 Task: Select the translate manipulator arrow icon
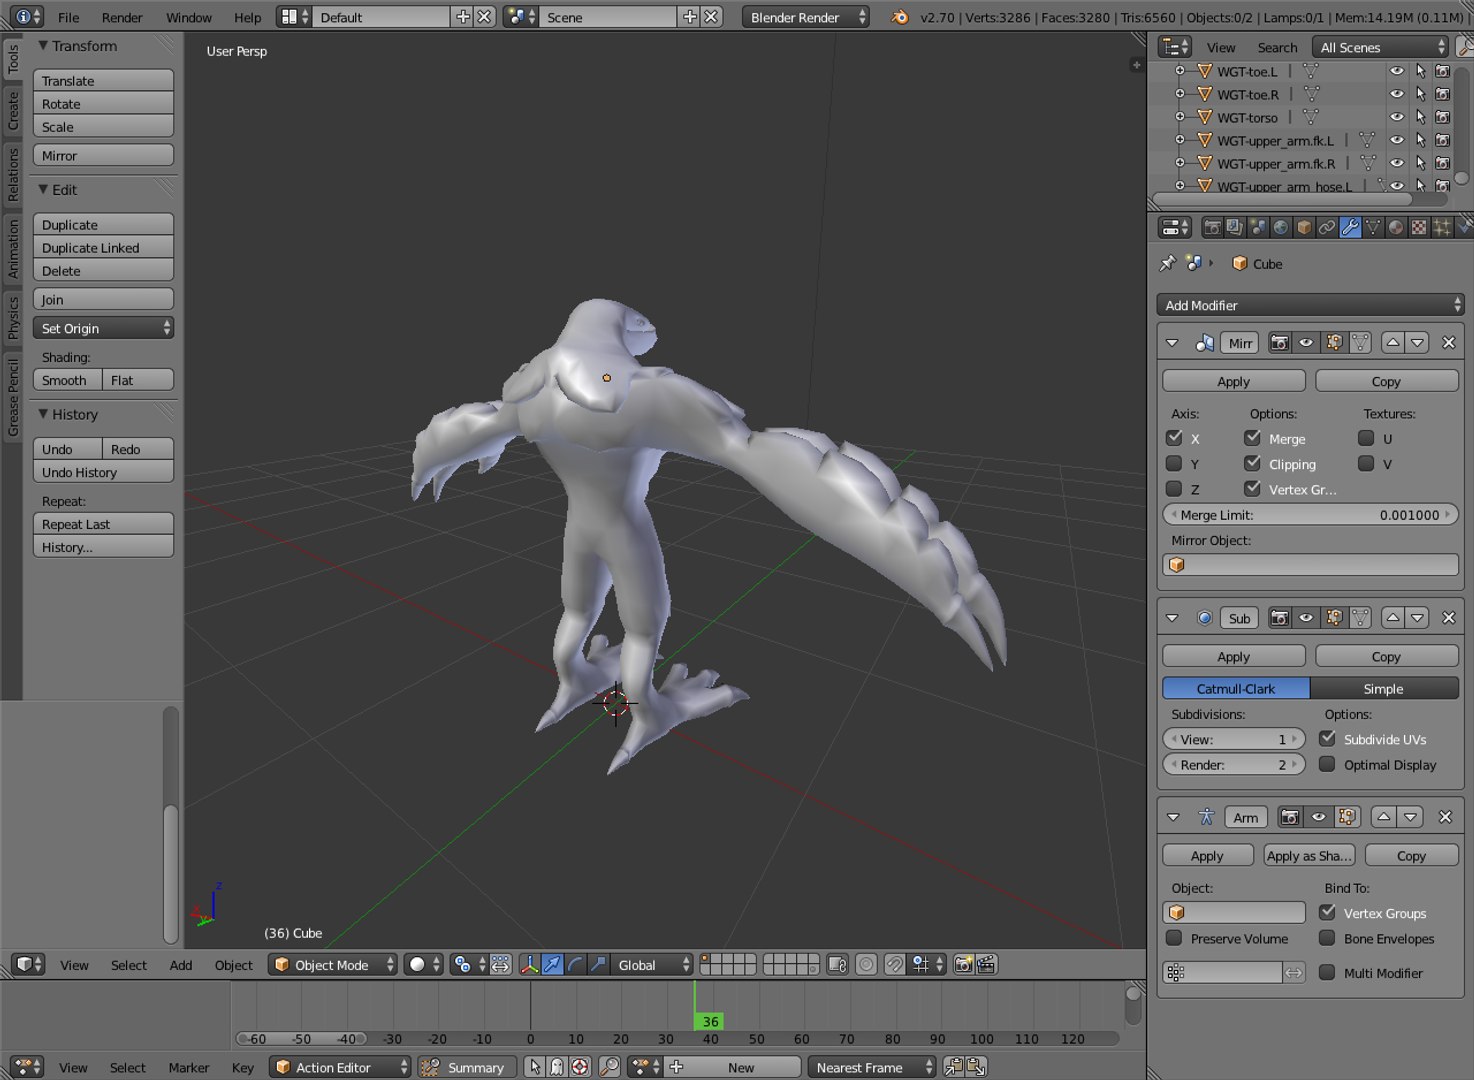[x=552, y=965]
